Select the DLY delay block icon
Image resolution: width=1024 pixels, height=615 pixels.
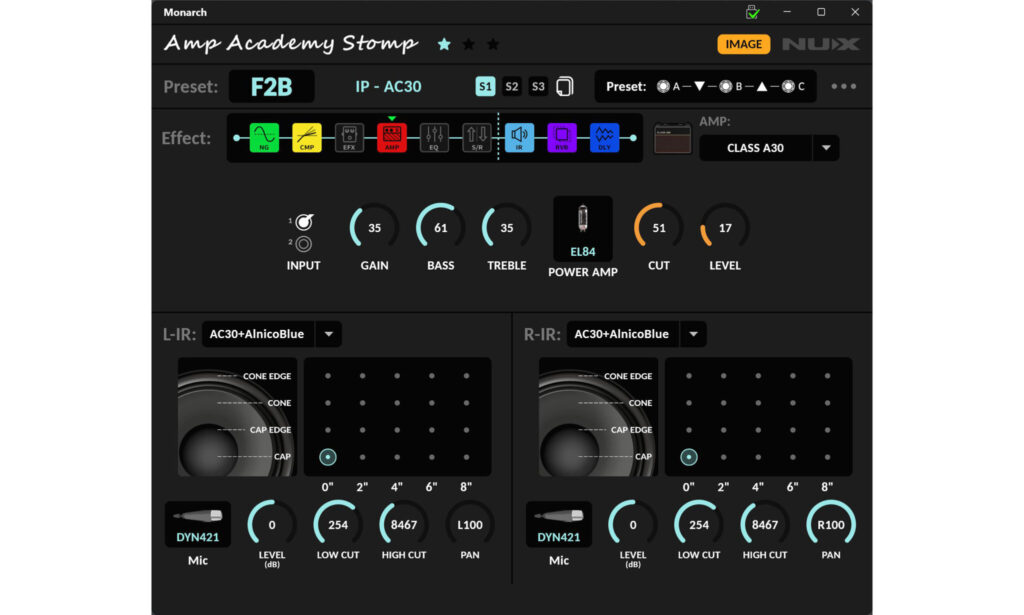[x=603, y=137]
